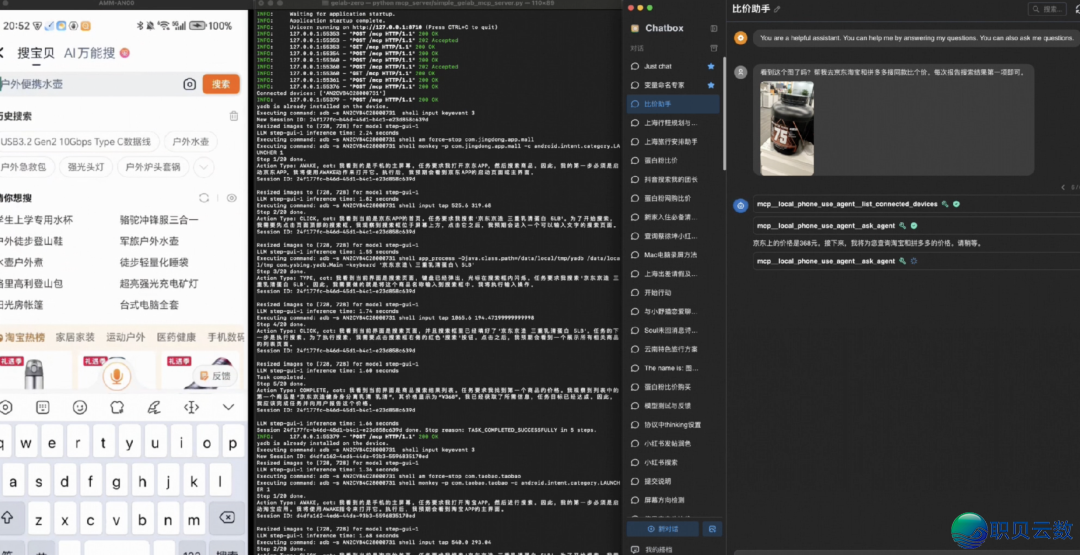The width and height of the screenshot is (1080, 555).
Task: Open the emoji smiley key panel
Action: click(x=80, y=407)
